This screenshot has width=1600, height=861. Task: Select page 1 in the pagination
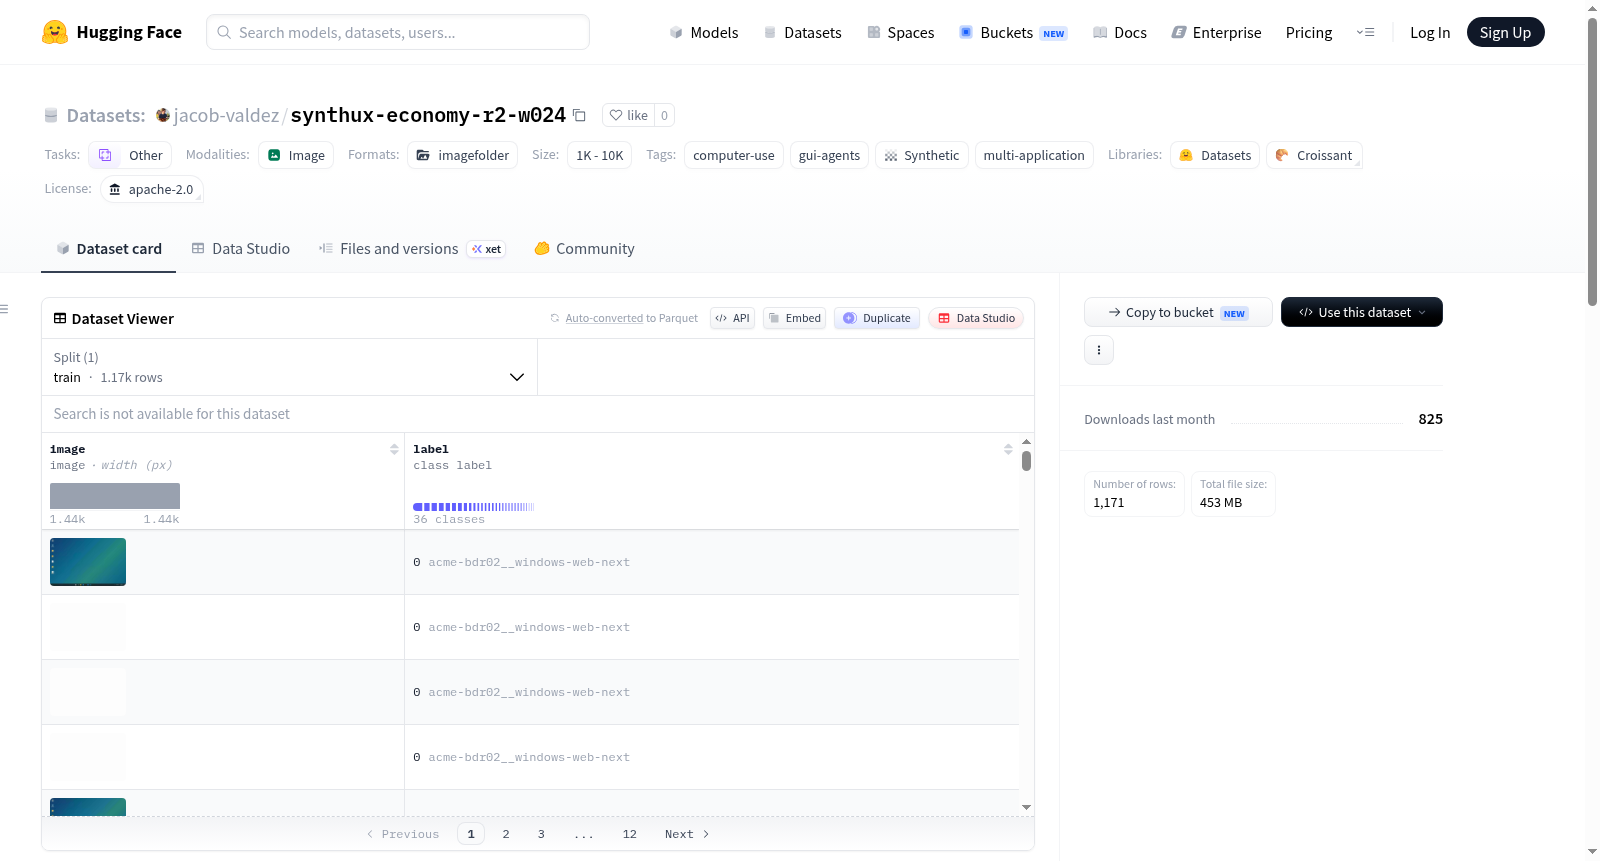(x=471, y=834)
